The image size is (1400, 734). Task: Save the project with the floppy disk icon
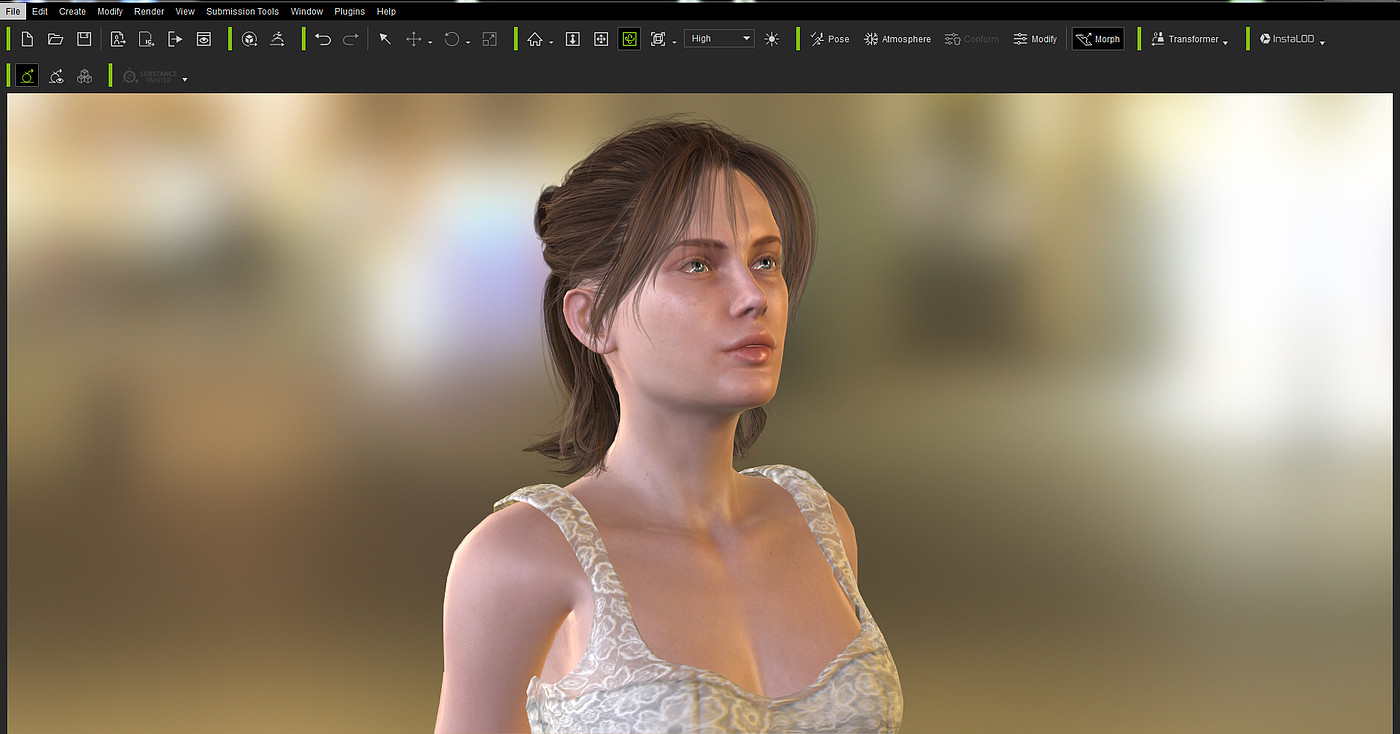(x=84, y=39)
